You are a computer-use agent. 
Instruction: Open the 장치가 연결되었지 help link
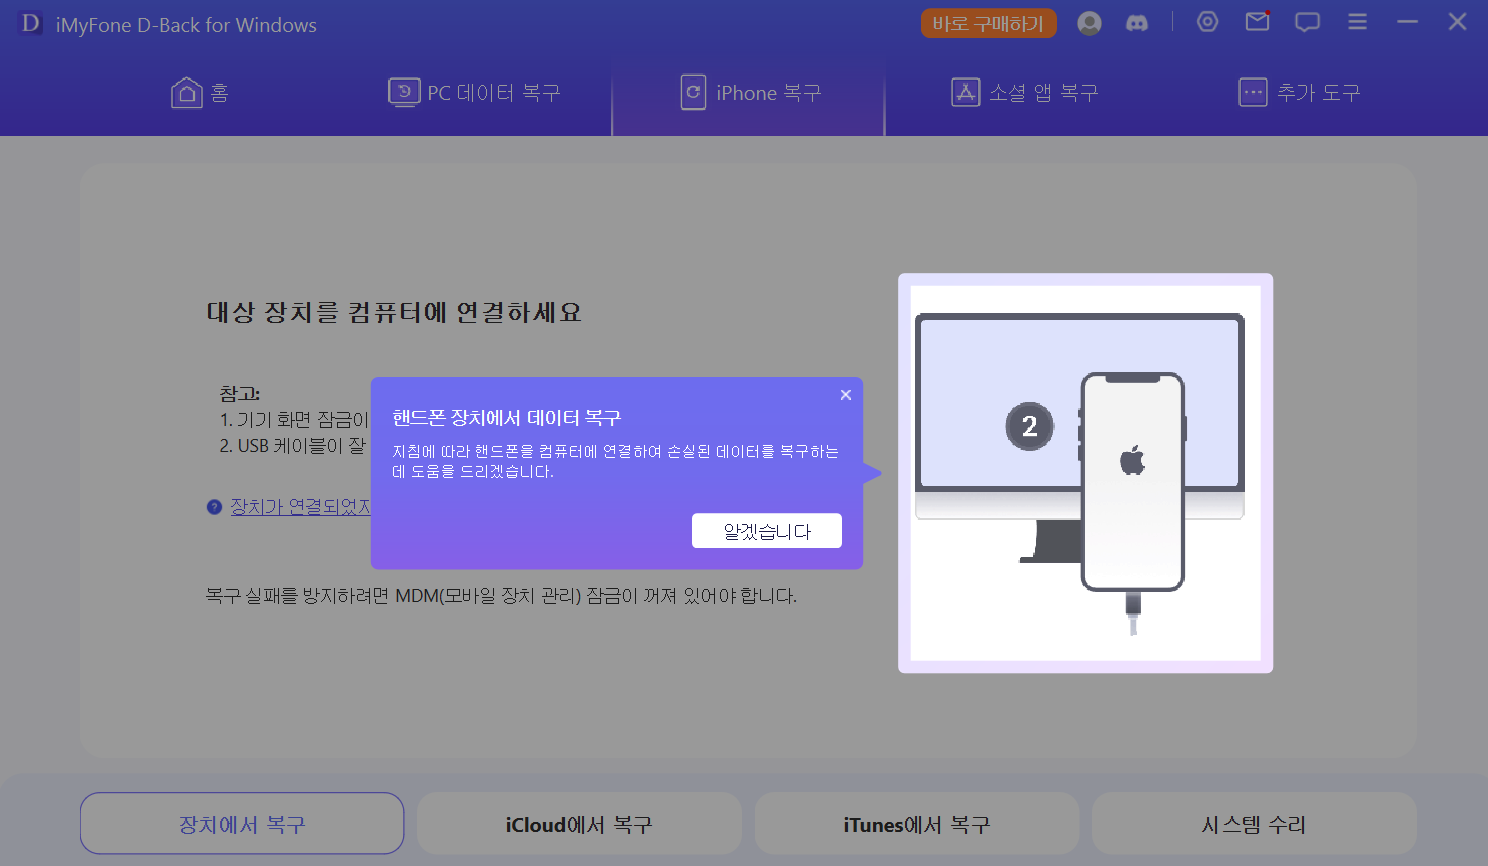[x=300, y=507]
